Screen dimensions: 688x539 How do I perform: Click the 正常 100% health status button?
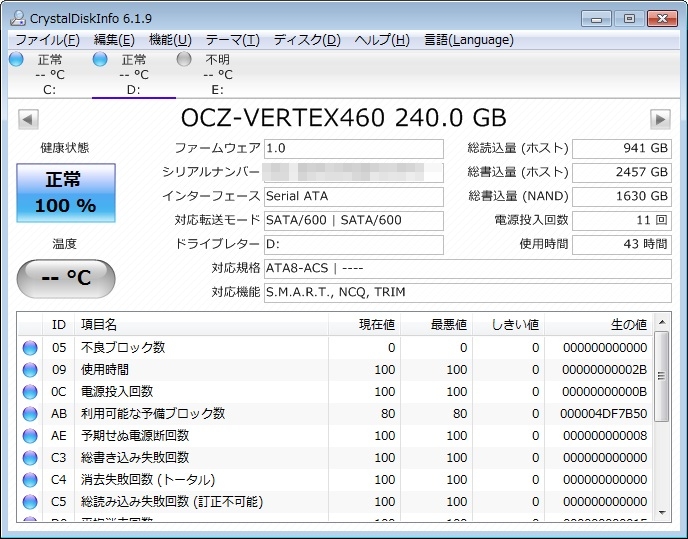(66, 193)
